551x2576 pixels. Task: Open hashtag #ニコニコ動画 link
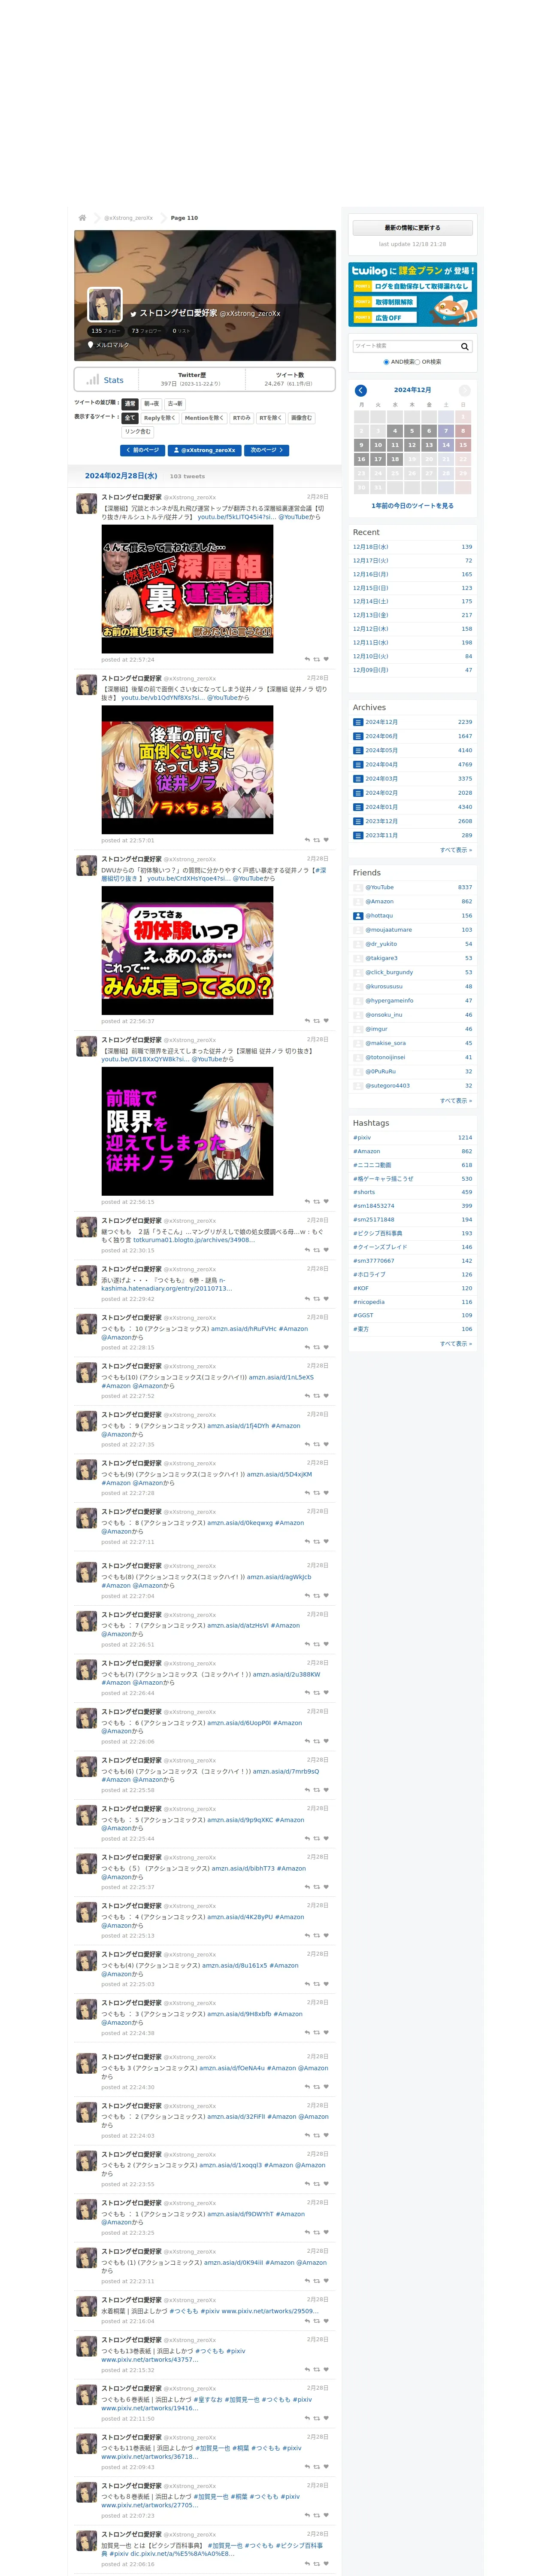click(372, 1165)
